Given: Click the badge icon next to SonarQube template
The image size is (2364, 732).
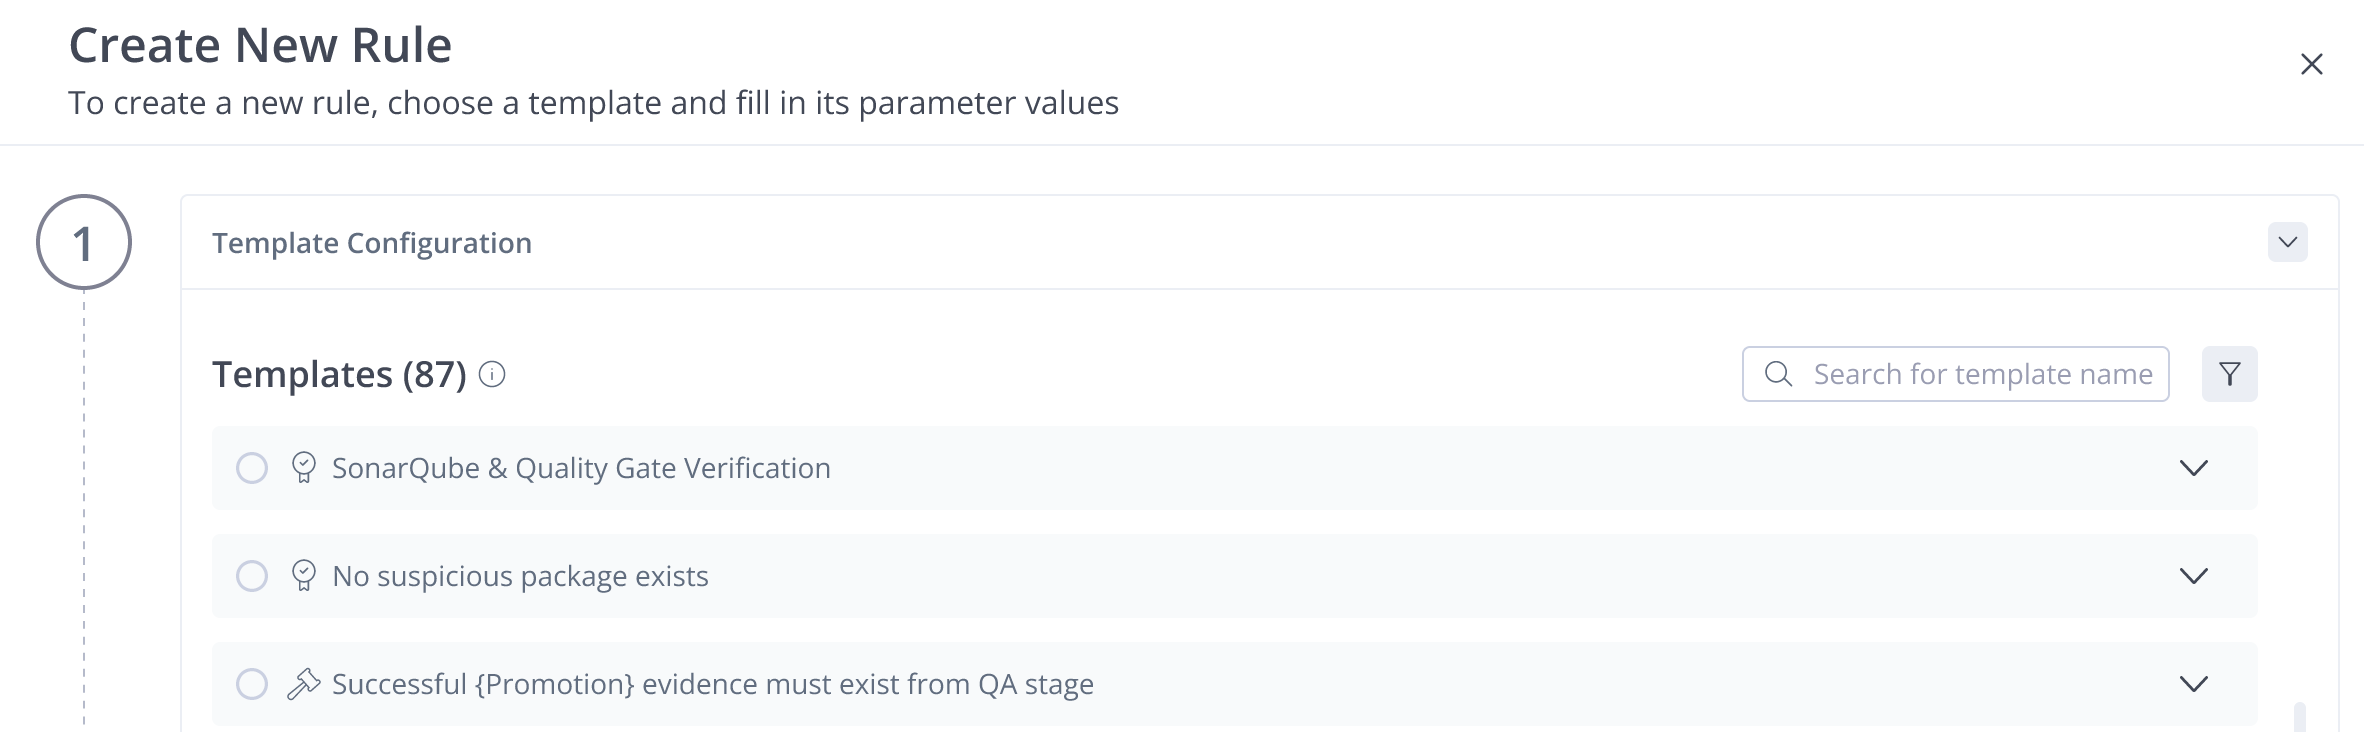Looking at the screenshot, I should tap(303, 468).
